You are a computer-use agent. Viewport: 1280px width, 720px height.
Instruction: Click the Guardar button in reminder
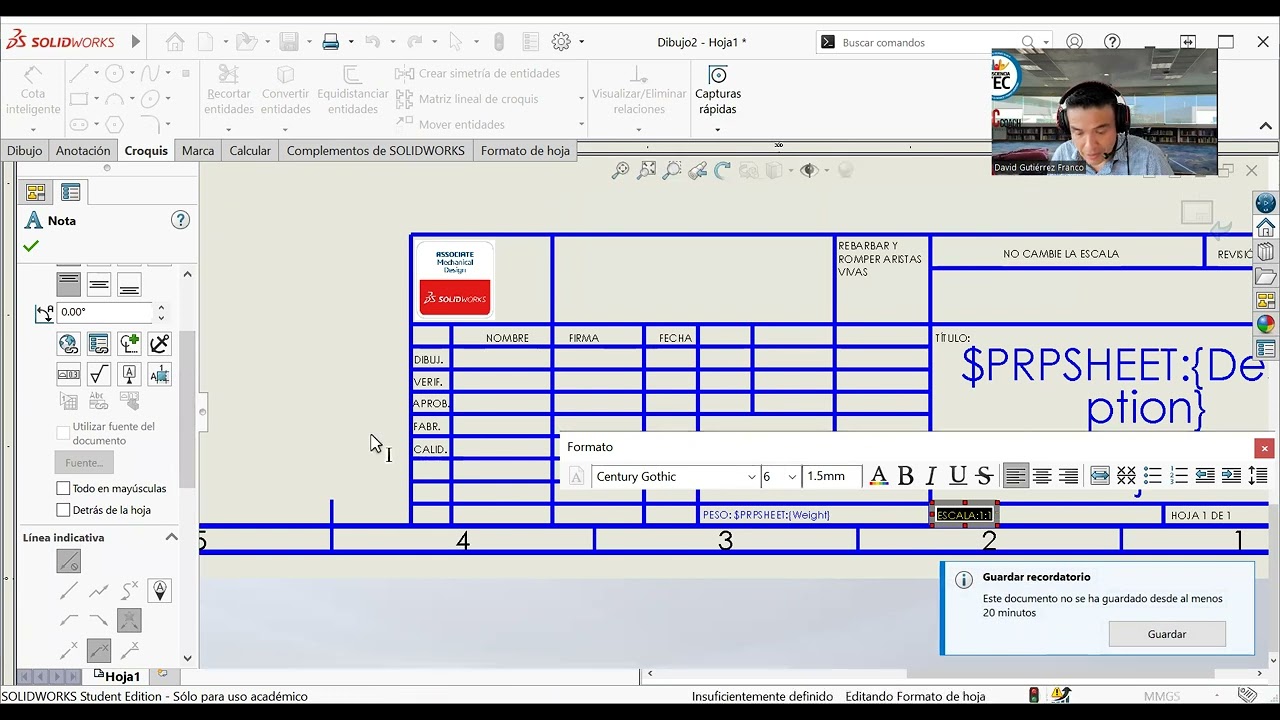coord(1167,634)
